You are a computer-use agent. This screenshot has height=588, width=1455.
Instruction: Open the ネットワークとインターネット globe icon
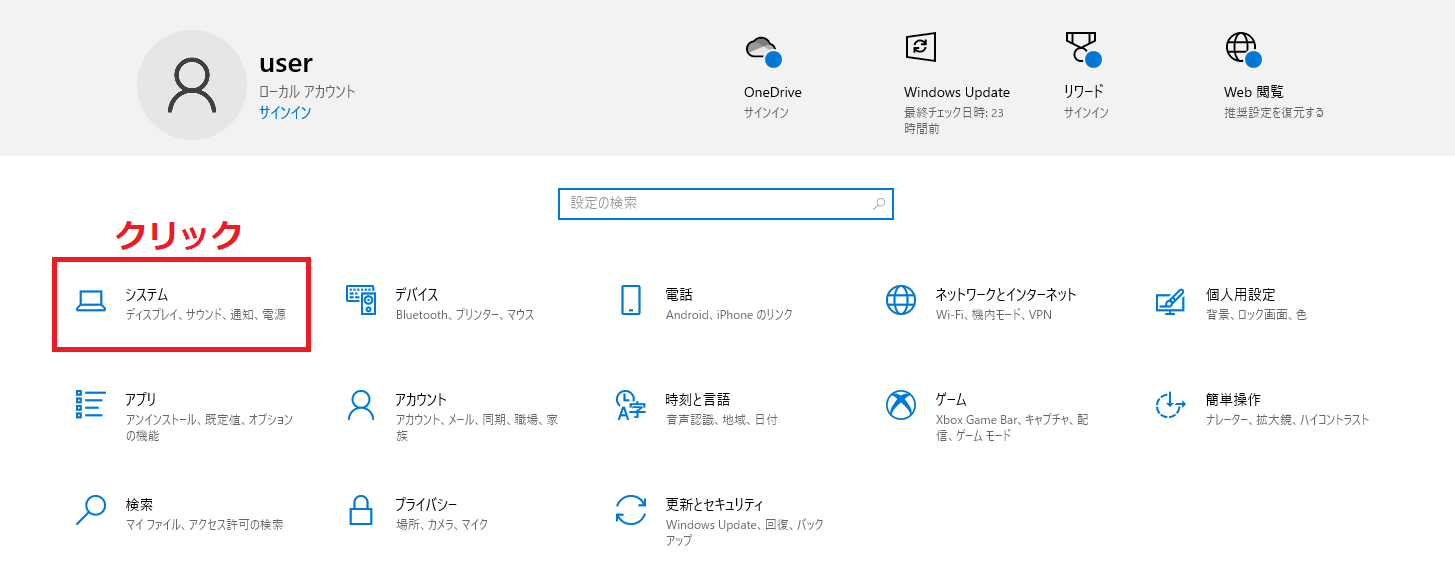(x=901, y=300)
